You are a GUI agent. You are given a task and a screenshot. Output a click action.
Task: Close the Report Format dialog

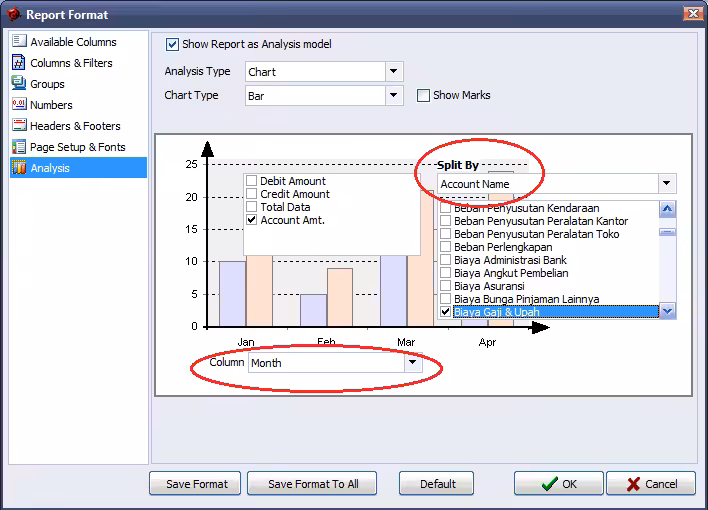tap(693, 14)
